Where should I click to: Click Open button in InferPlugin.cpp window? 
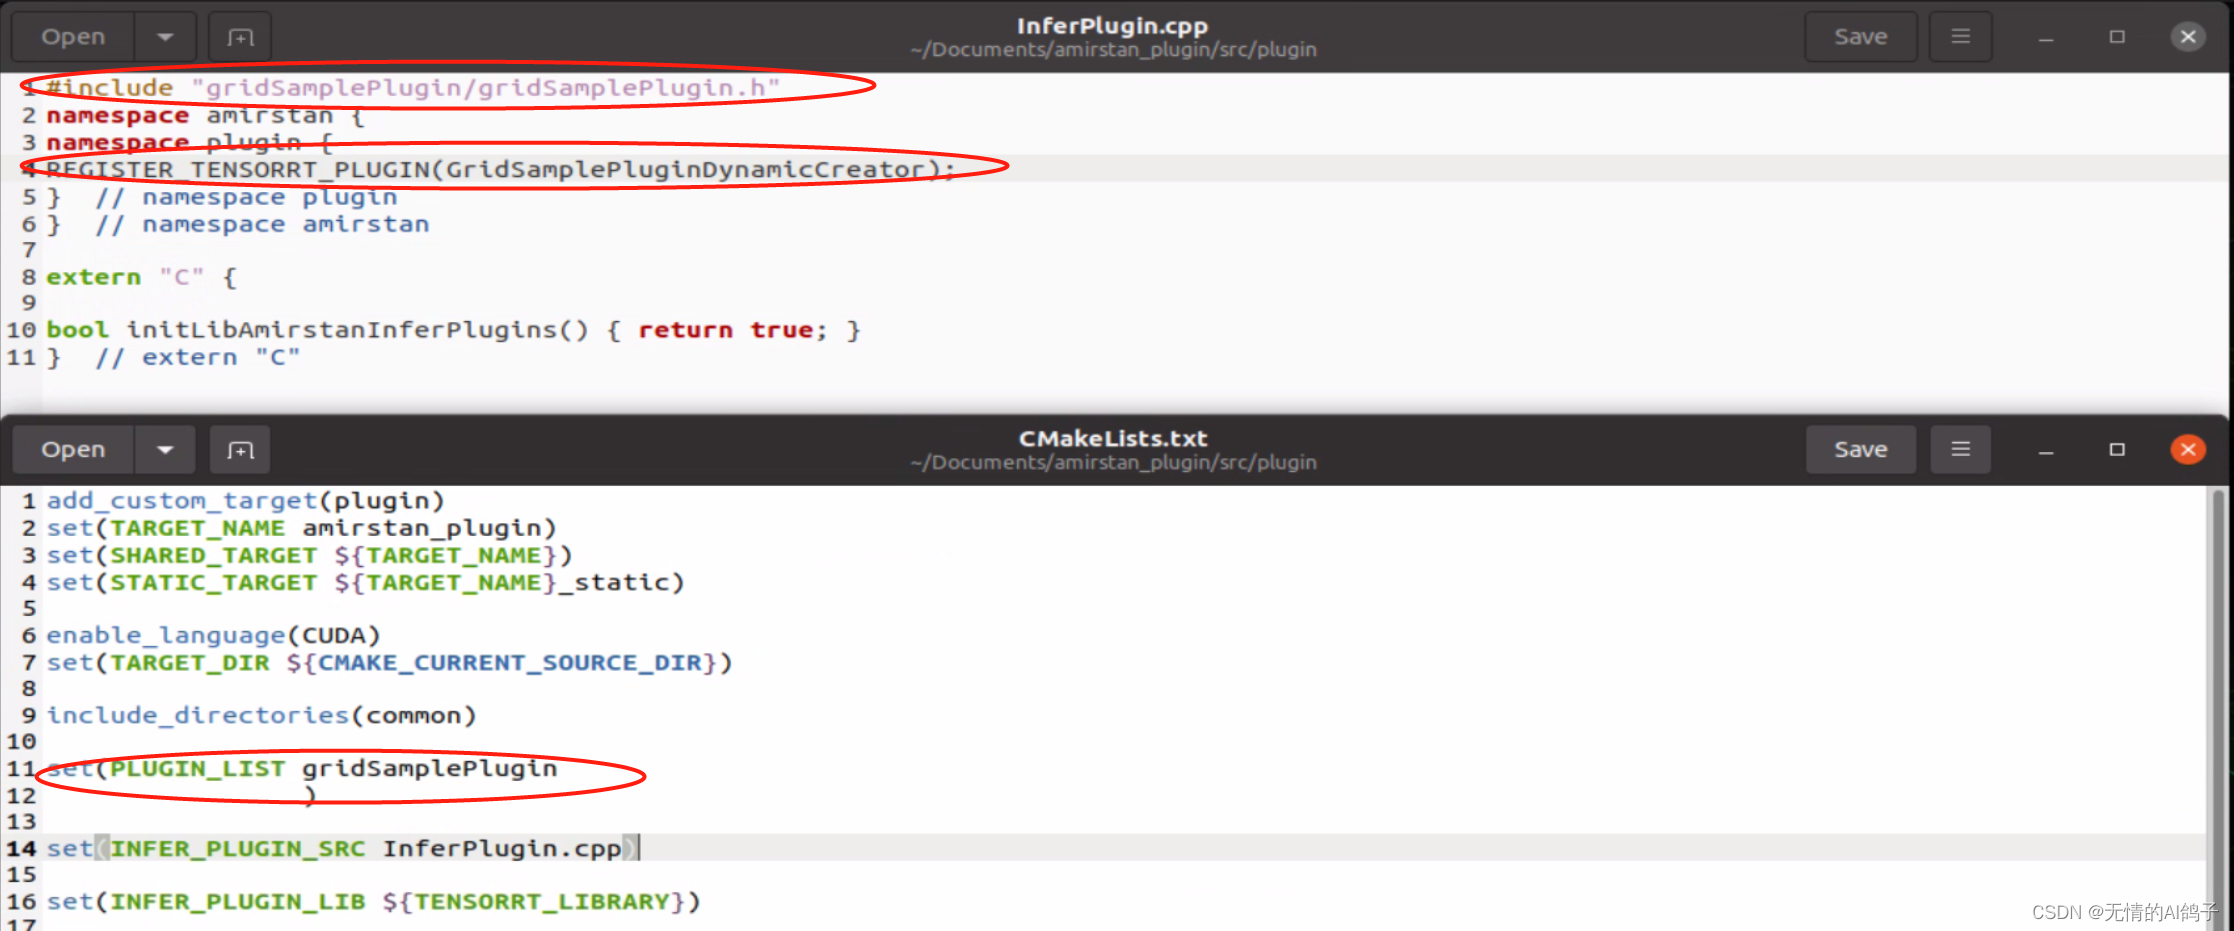73,37
